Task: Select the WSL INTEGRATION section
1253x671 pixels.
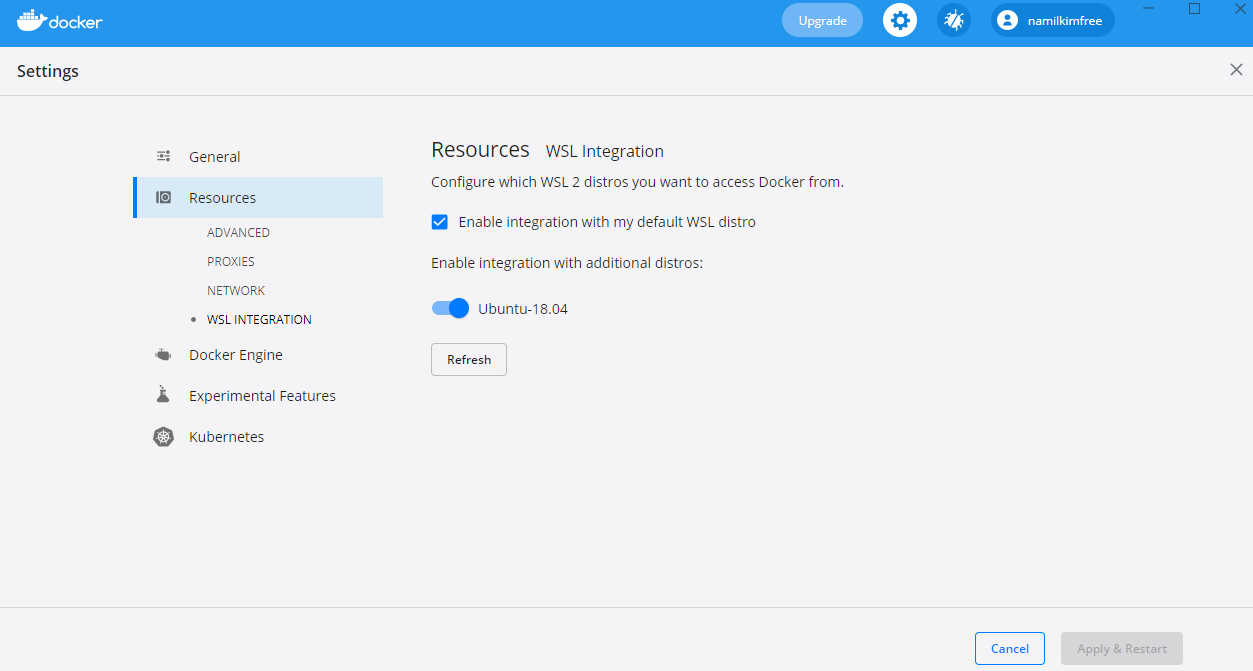Action: pyautogui.click(x=259, y=319)
